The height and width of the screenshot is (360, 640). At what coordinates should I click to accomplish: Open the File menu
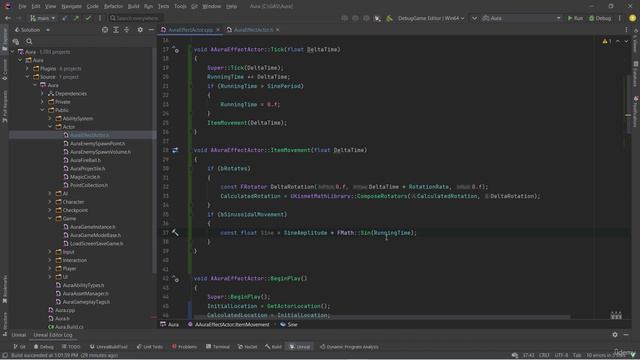click(22, 7)
